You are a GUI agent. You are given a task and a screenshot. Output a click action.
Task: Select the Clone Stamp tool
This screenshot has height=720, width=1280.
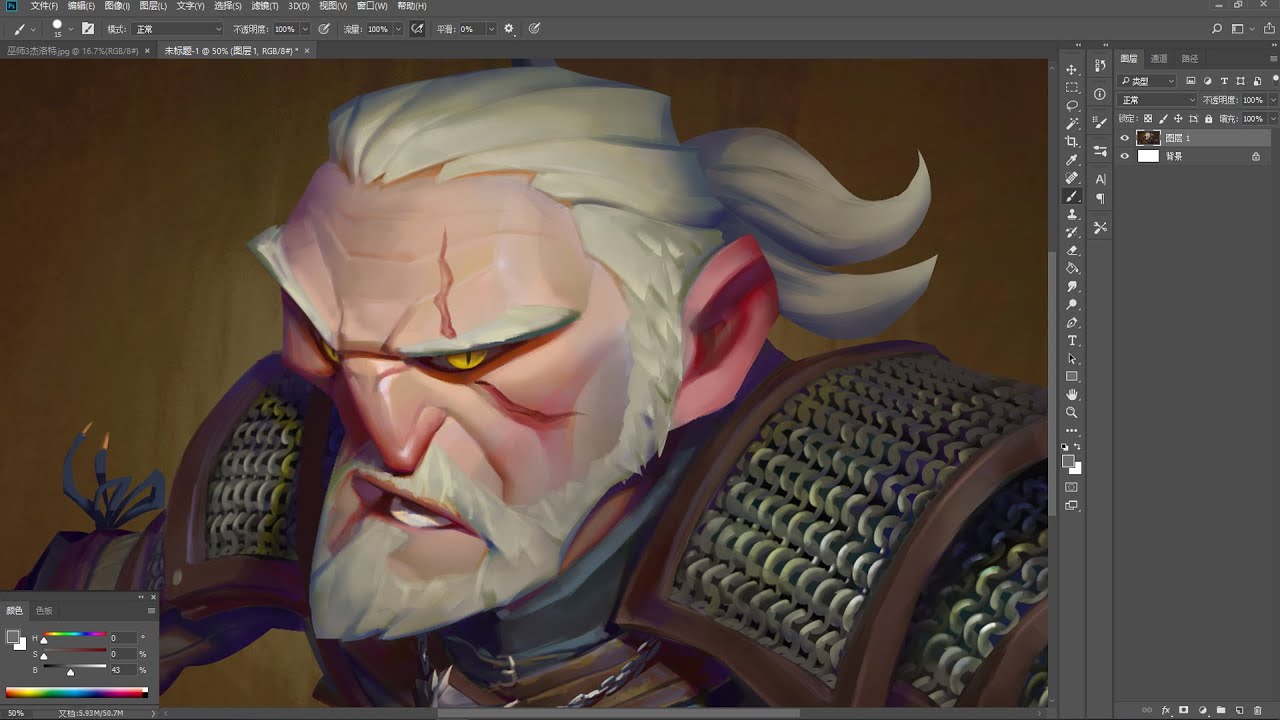[1072, 214]
